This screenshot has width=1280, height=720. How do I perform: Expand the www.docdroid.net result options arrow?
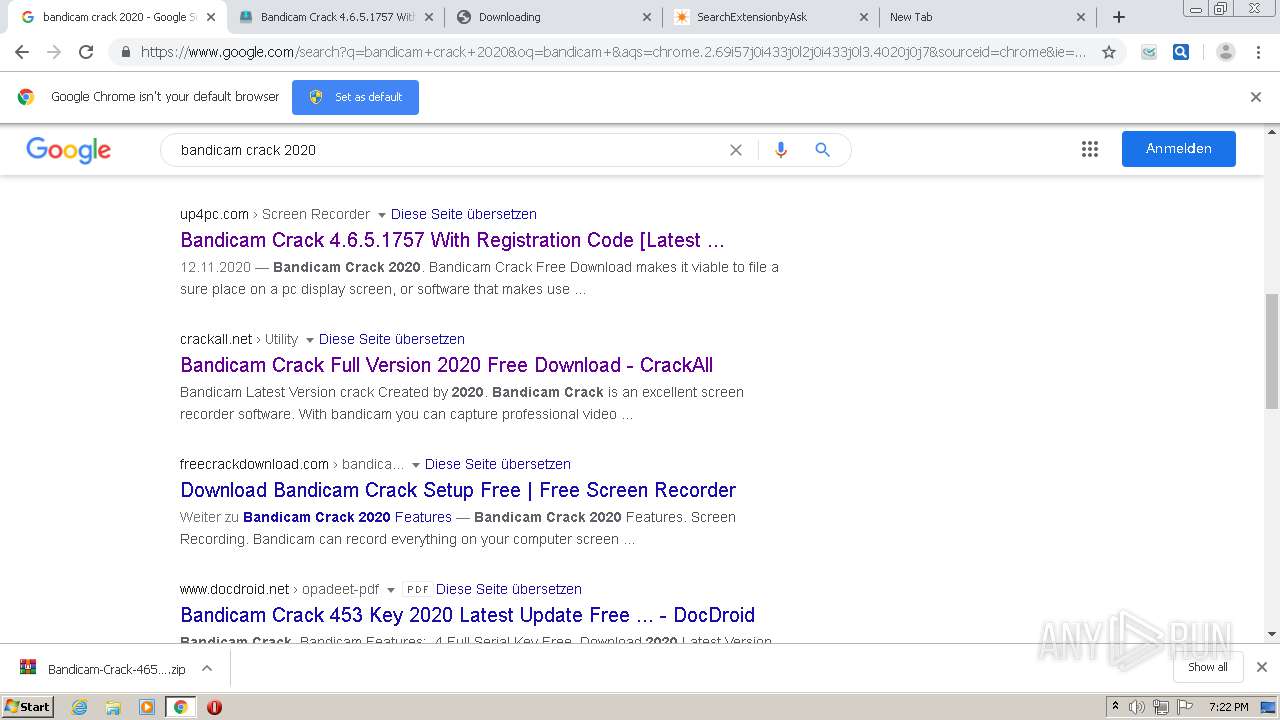pos(390,590)
